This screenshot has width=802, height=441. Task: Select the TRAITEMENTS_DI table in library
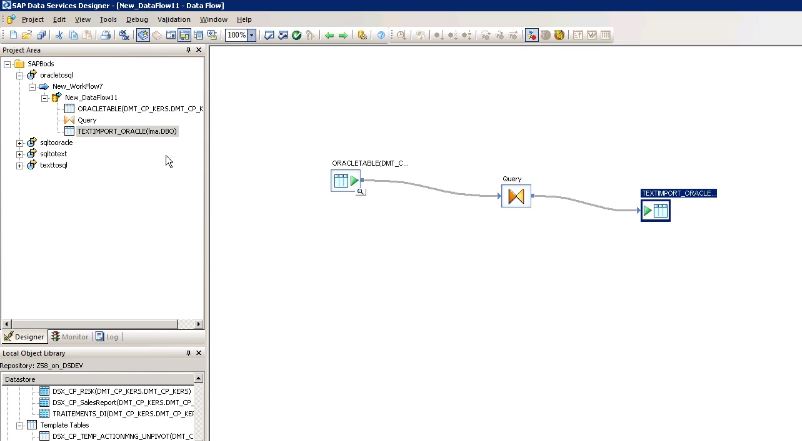pos(123,413)
